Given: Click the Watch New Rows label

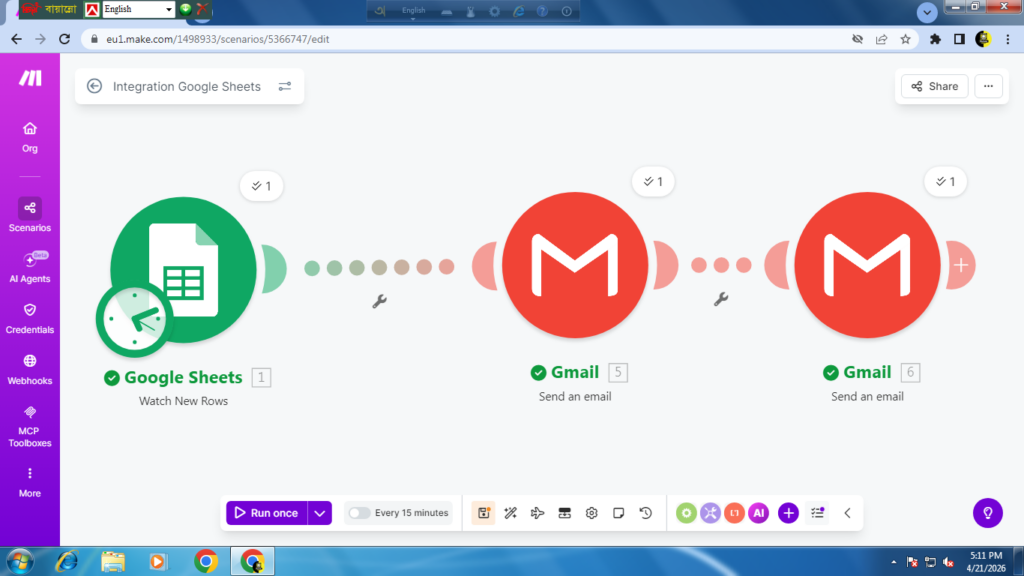Looking at the screenshot, I should pos(184,401).
